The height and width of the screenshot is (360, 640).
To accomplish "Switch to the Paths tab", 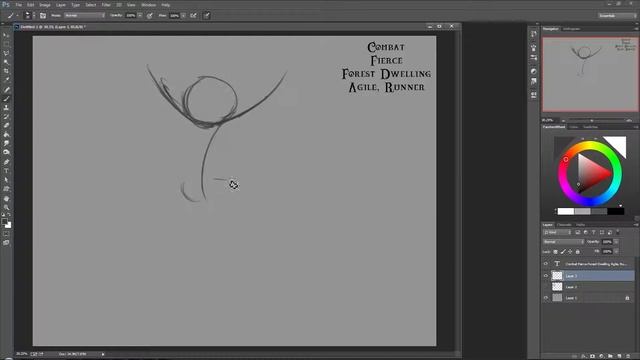I will tap(580, 225).
